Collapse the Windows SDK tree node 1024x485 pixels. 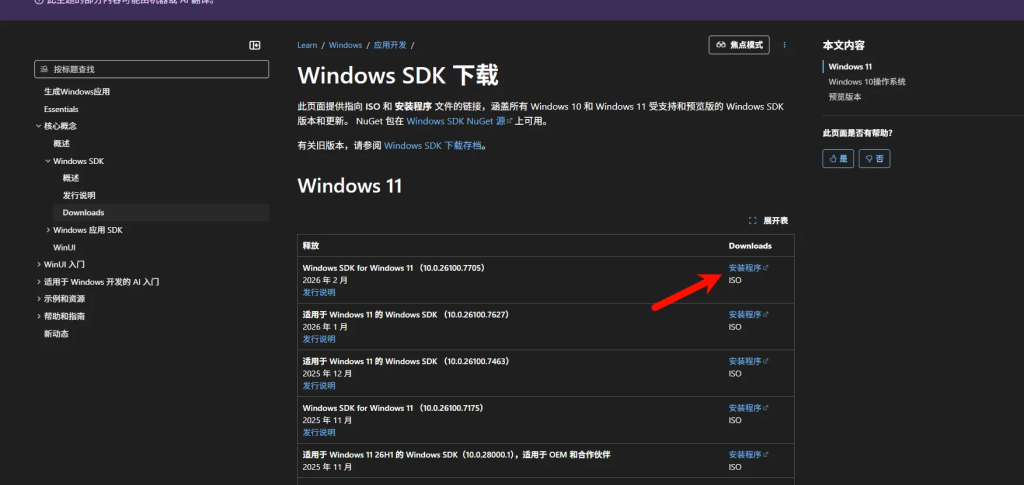pyautogui.click(x=48, y=161)
